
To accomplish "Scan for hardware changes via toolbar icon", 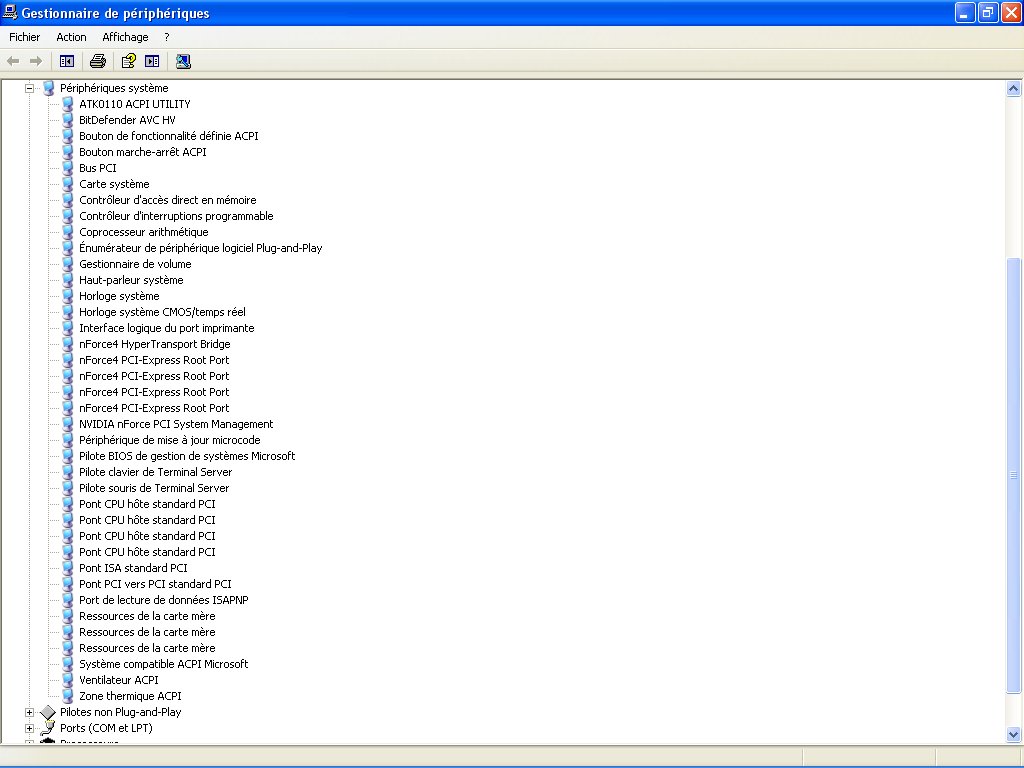I will click(184, 61).
